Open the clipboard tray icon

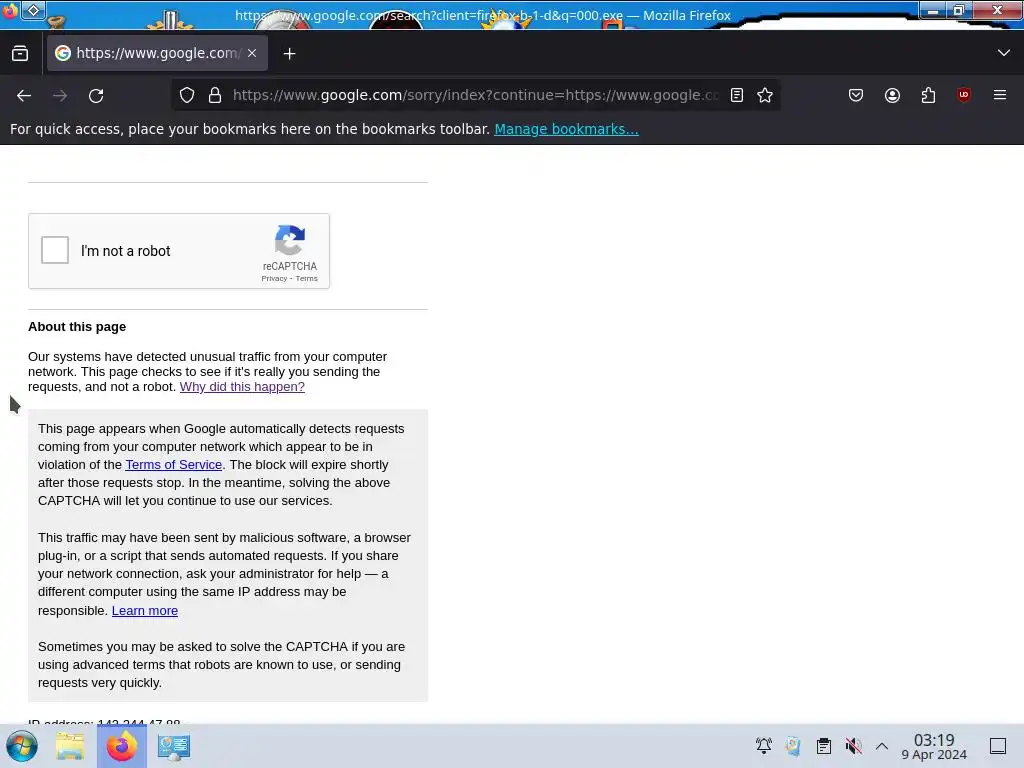point(824,746)
